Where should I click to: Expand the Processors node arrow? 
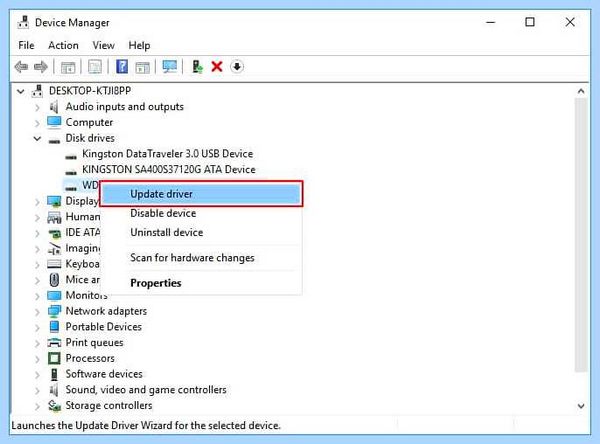pyautogui.click(x=37, y=359)
